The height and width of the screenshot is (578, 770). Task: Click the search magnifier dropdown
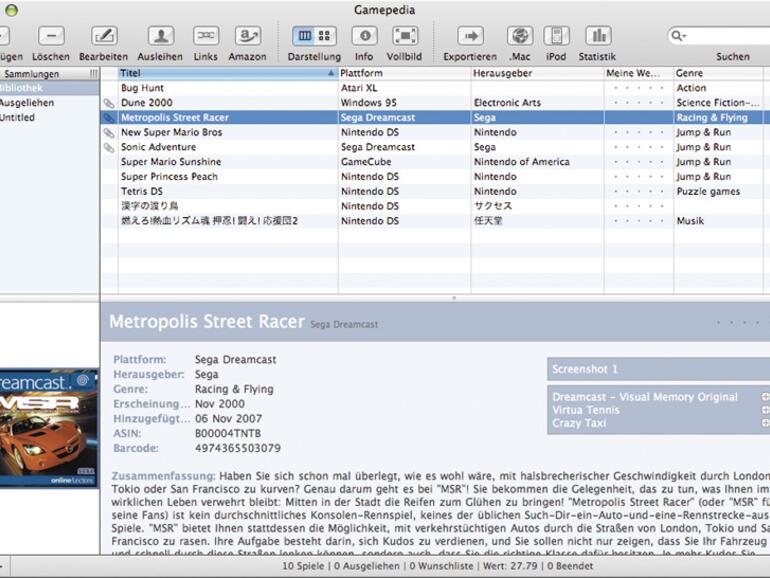point(678,36)
